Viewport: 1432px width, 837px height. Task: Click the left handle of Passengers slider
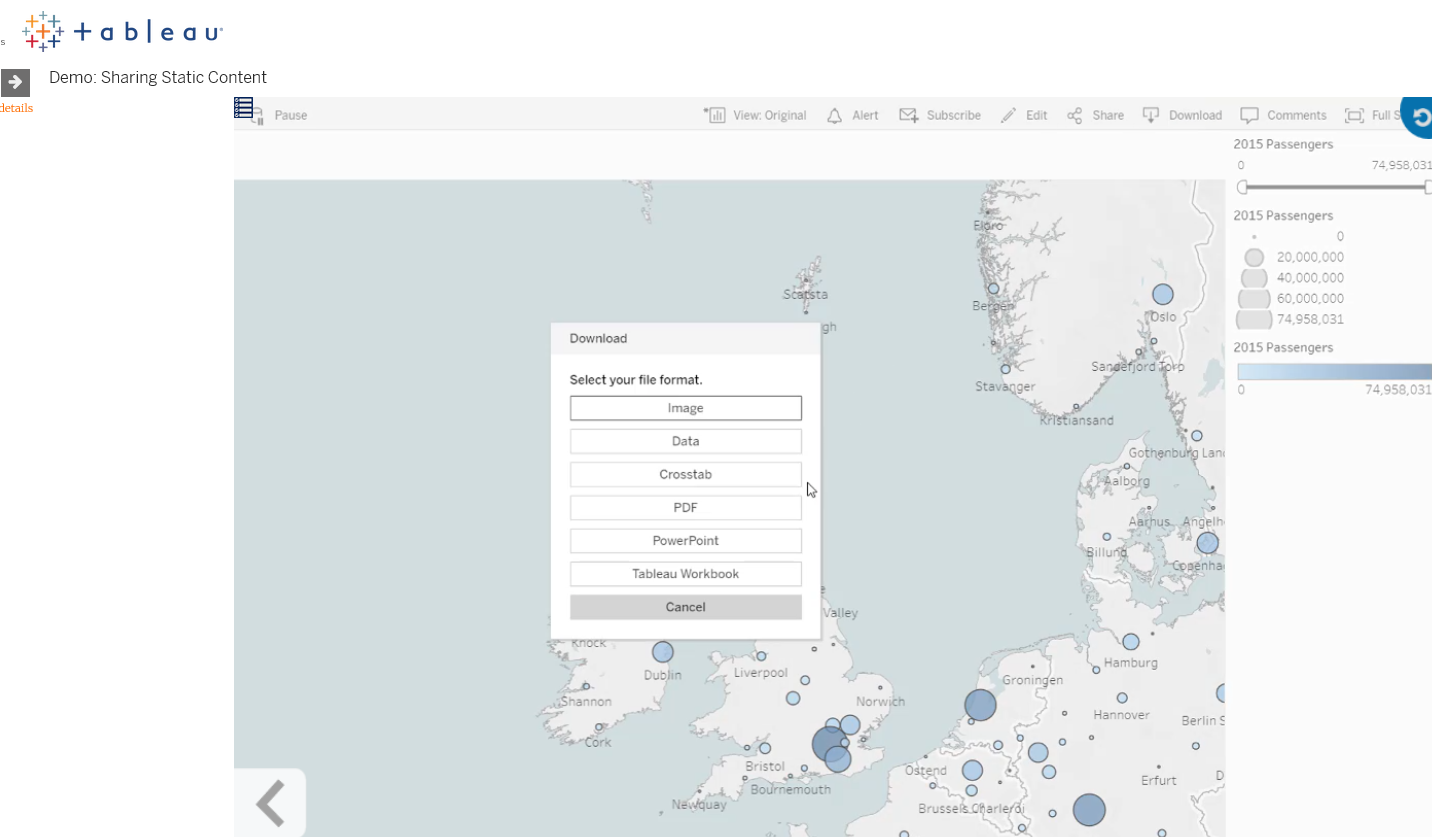coord(1242,187)
